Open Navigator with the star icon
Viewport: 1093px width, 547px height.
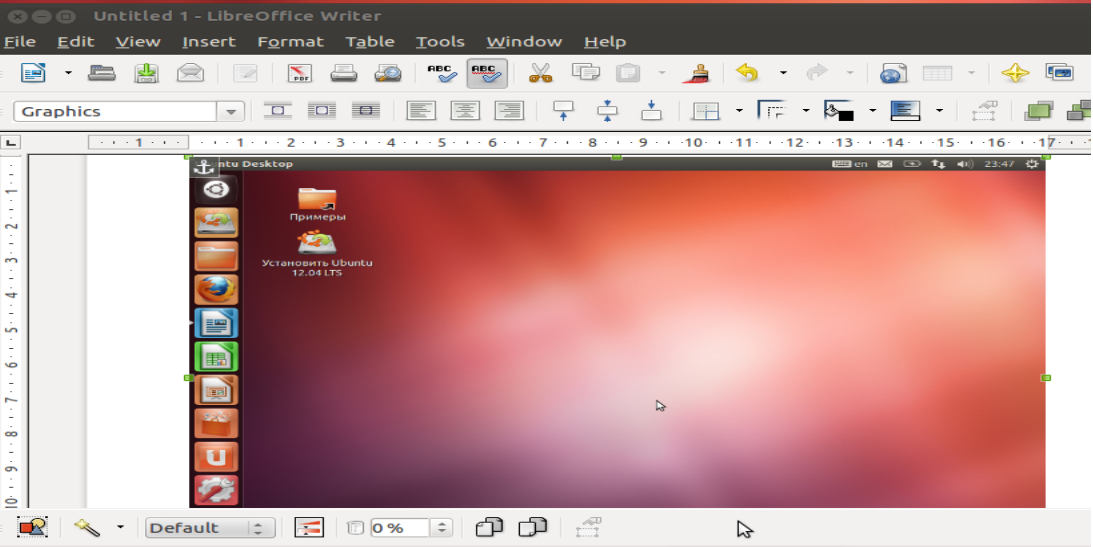pos(1015,72)
